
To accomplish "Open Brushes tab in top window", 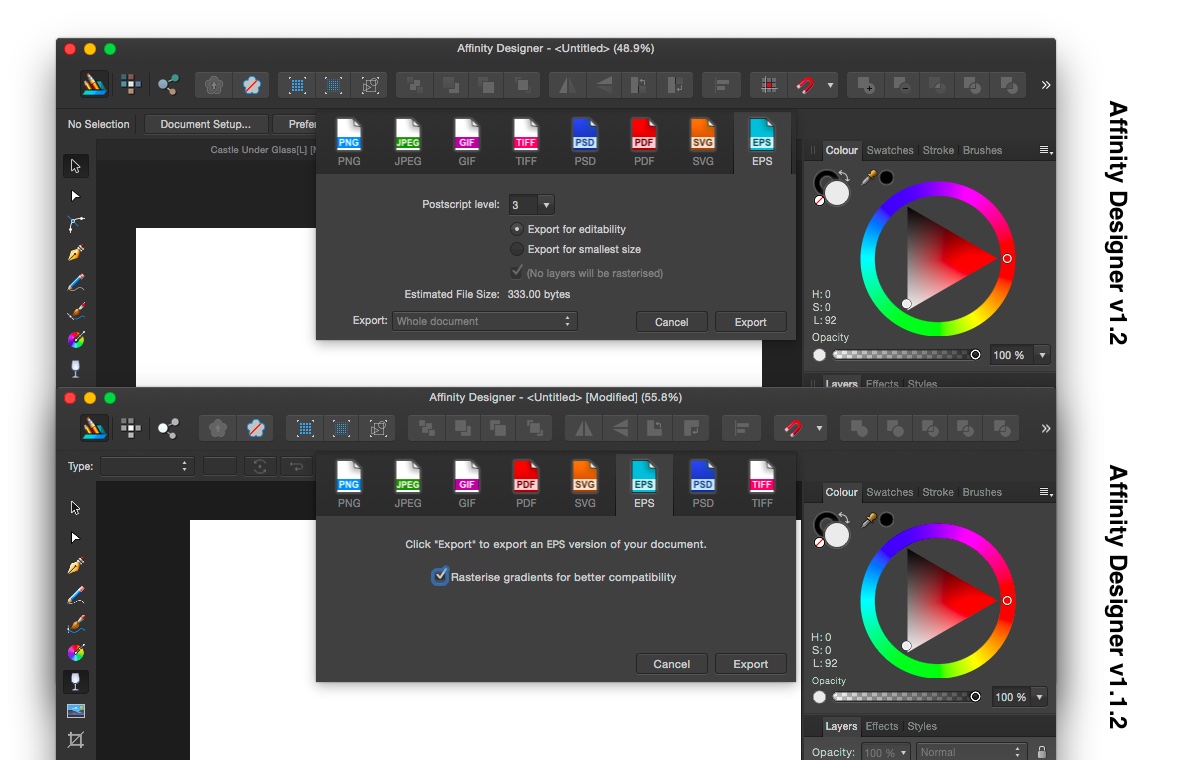I will (x=982, y=150).
